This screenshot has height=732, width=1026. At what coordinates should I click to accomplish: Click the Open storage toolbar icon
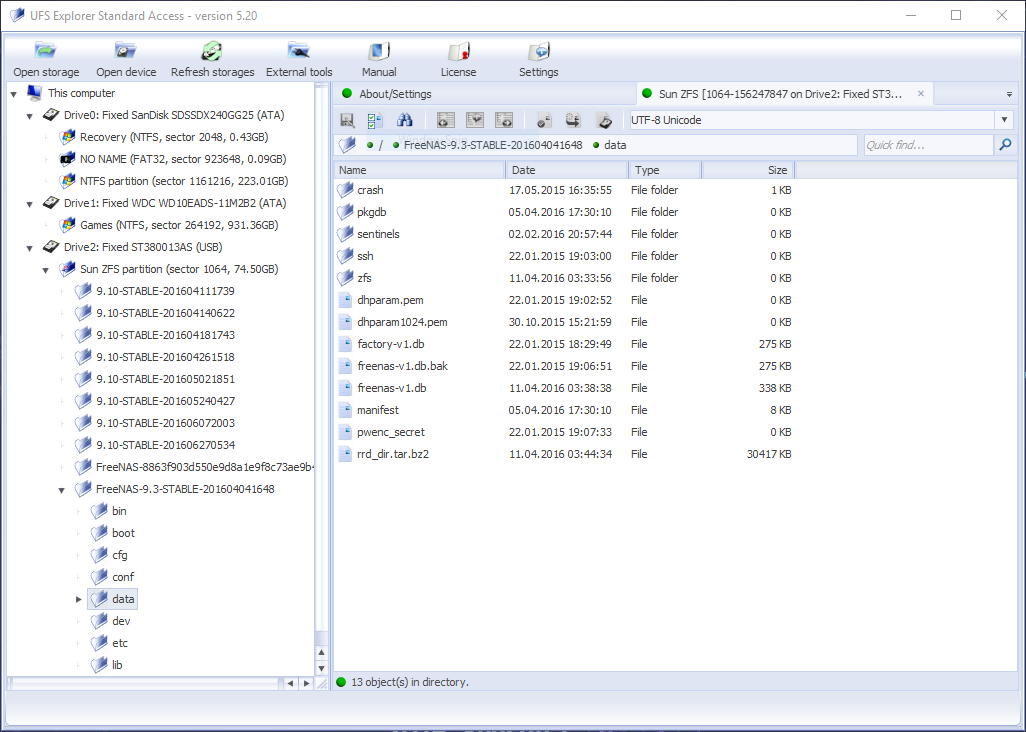click(x=46, y=52)
